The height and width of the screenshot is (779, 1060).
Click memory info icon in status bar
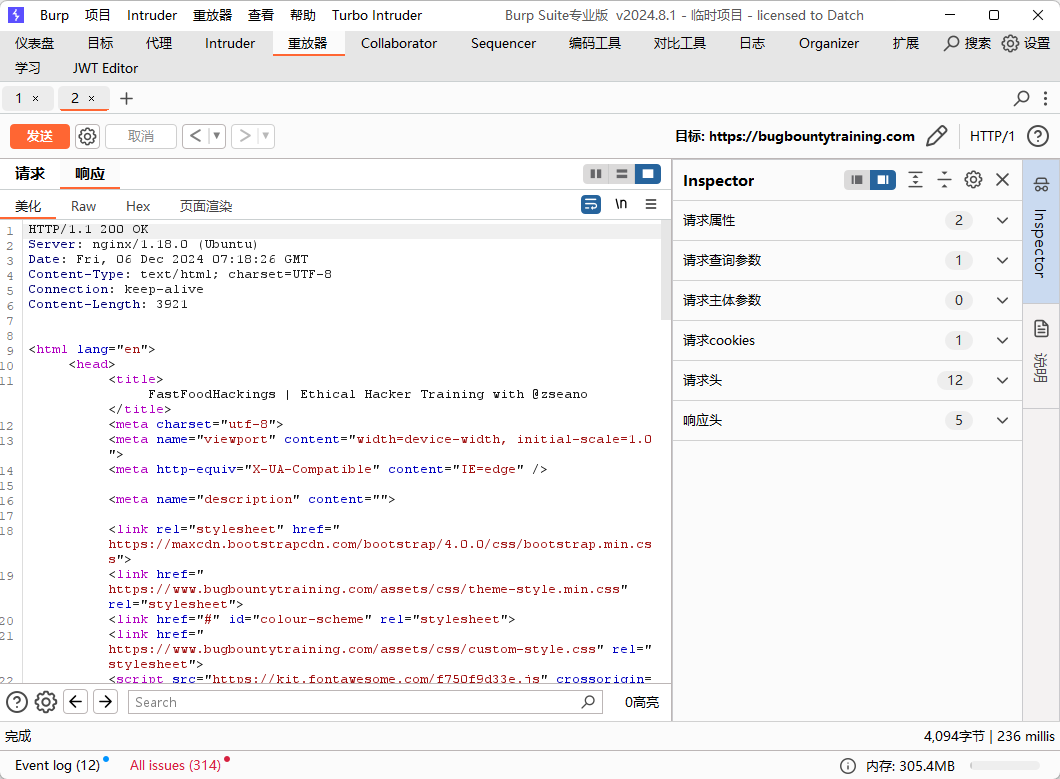coord(847,765)
